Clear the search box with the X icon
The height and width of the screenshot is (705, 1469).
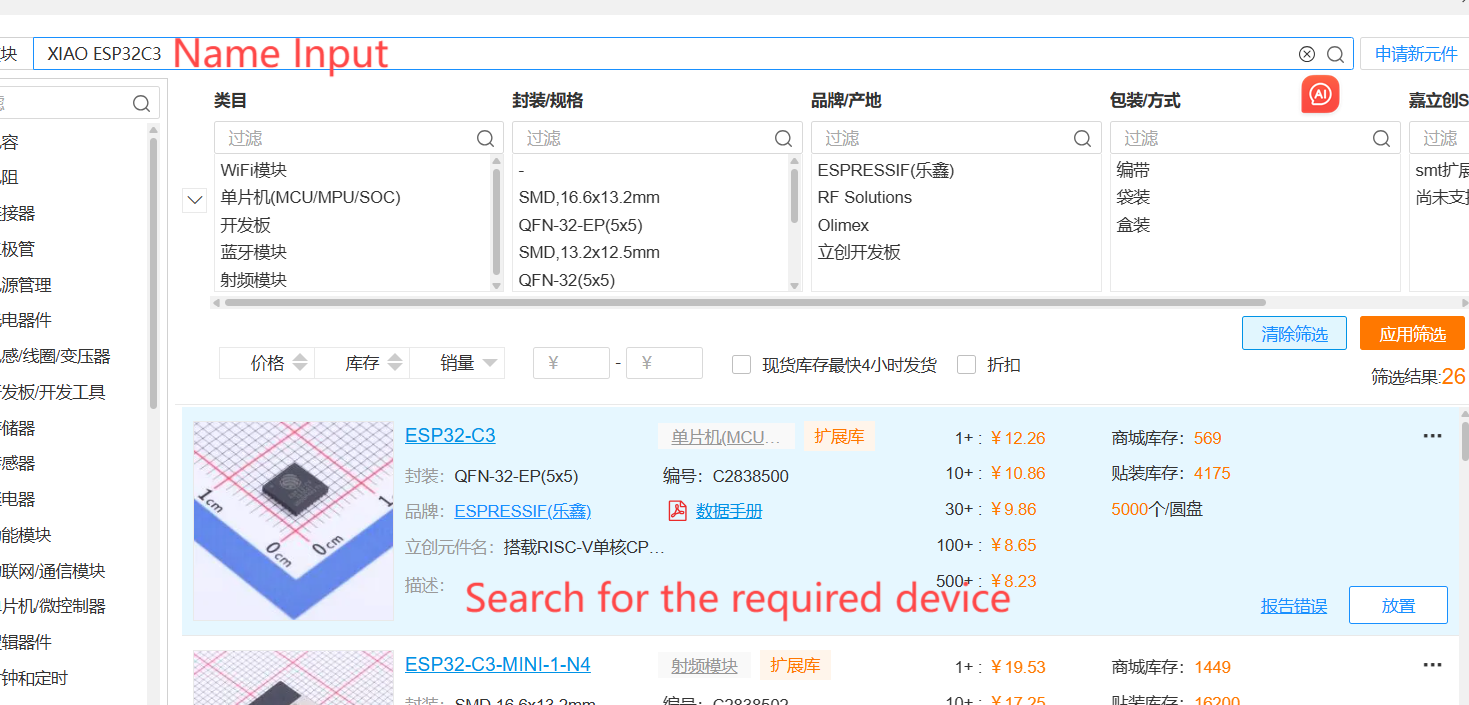coord(1307,54)
